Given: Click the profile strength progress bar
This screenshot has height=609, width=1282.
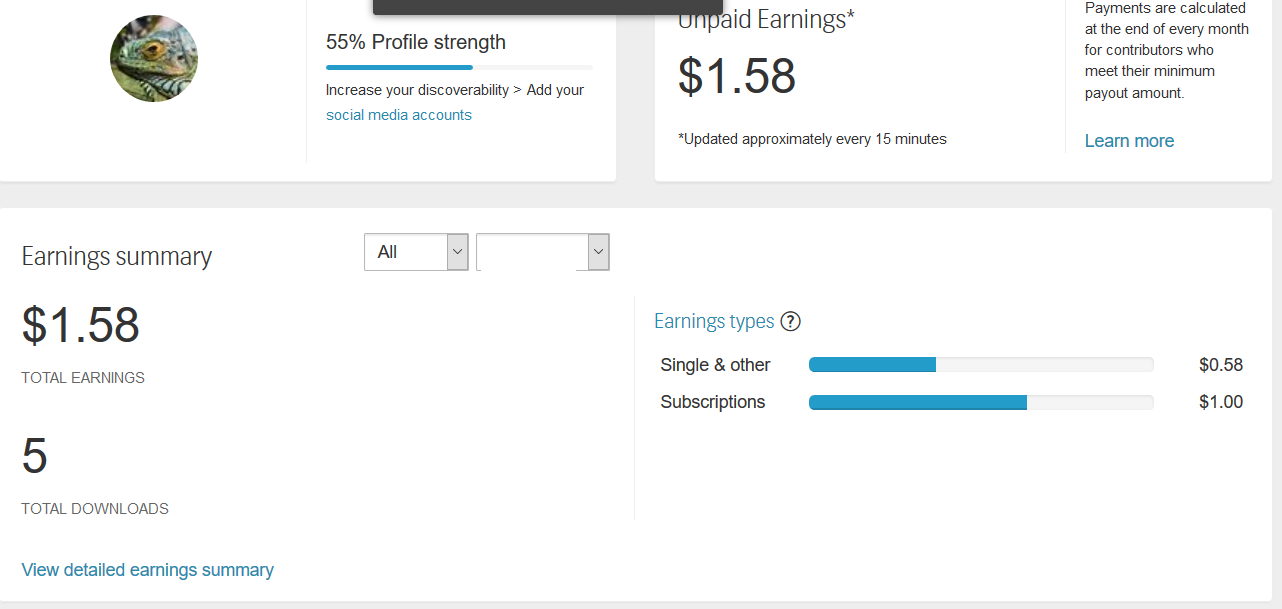Looking at the screenshot, I should 459,68.
